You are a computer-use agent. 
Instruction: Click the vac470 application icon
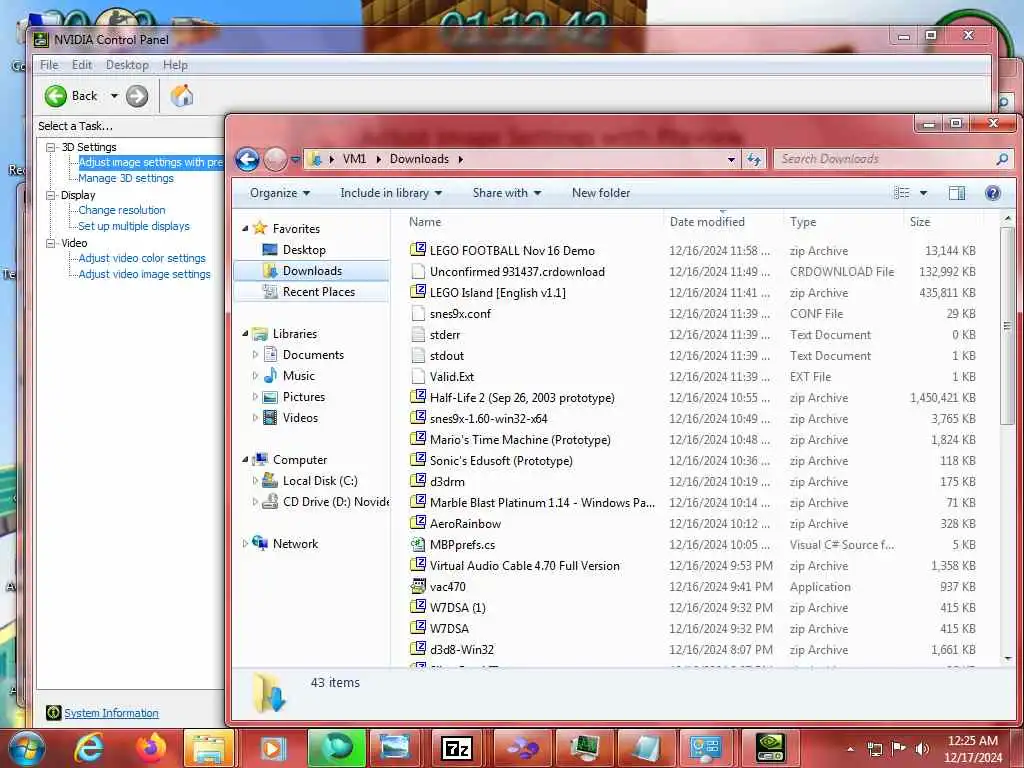[418, 586]
